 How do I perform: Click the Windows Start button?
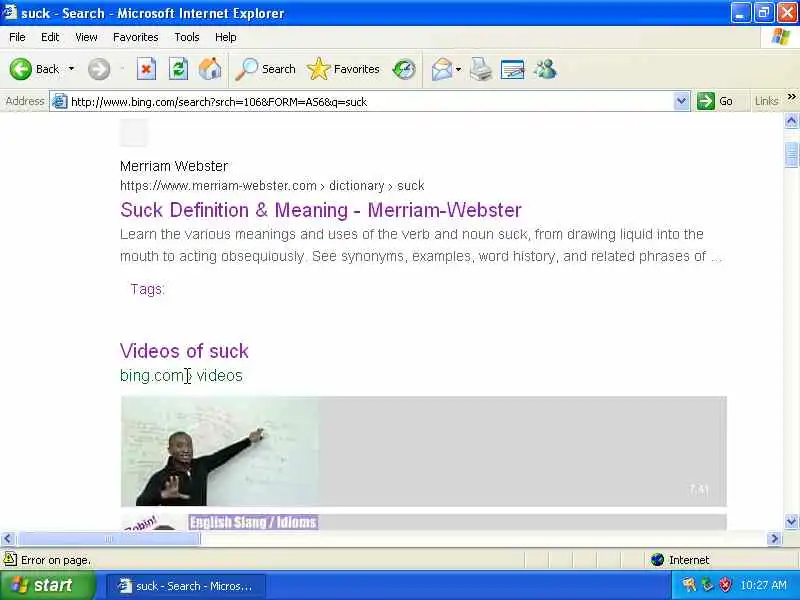click(47, 585)
